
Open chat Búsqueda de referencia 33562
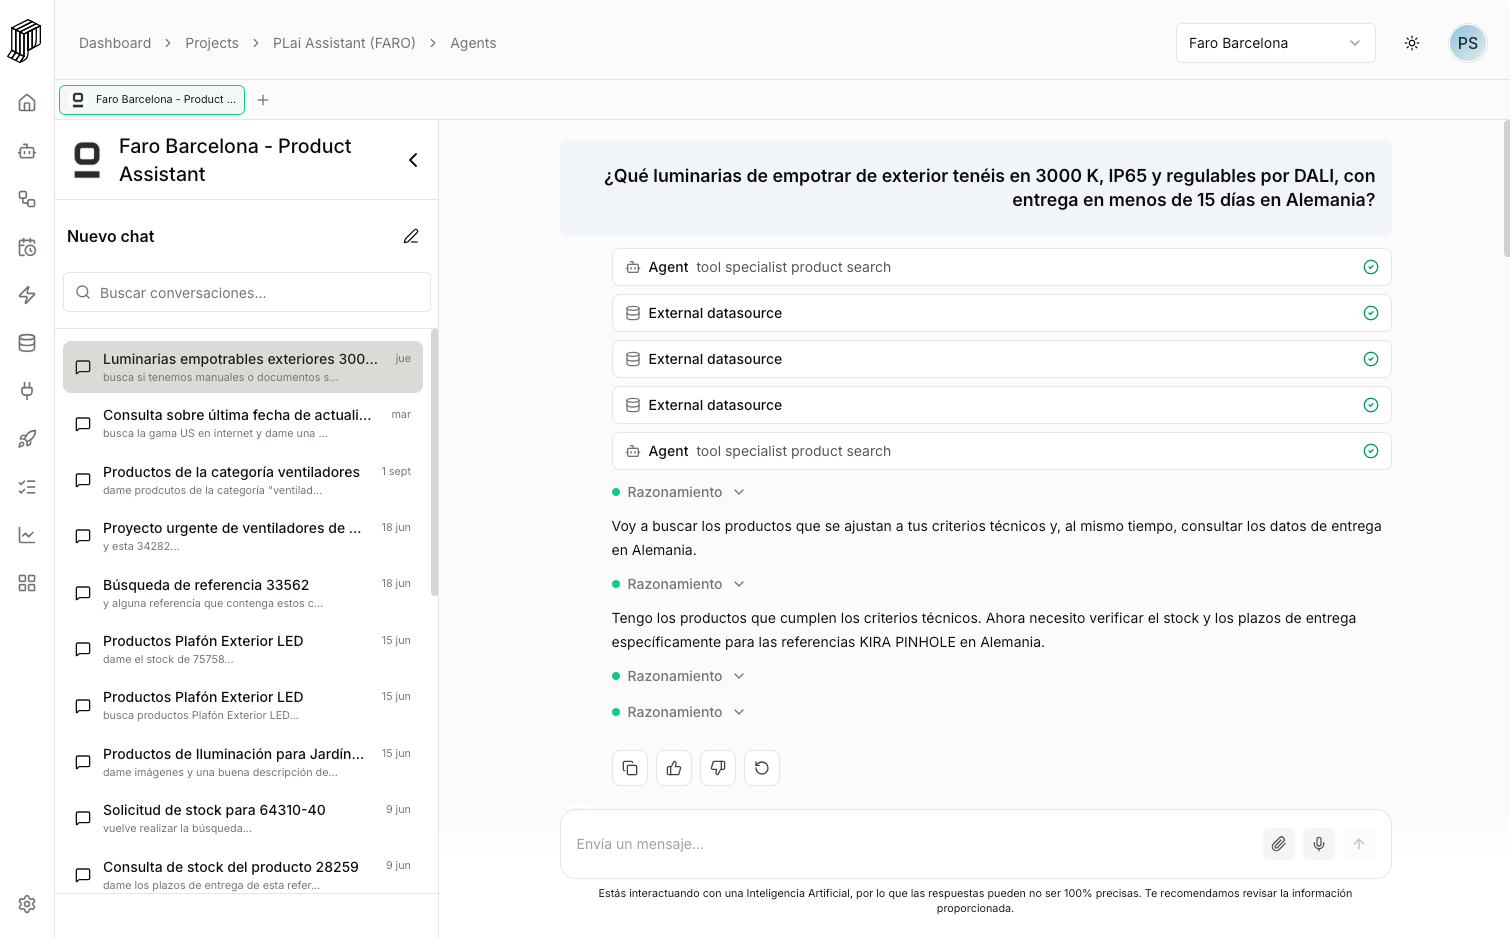[x=243, y=593]
